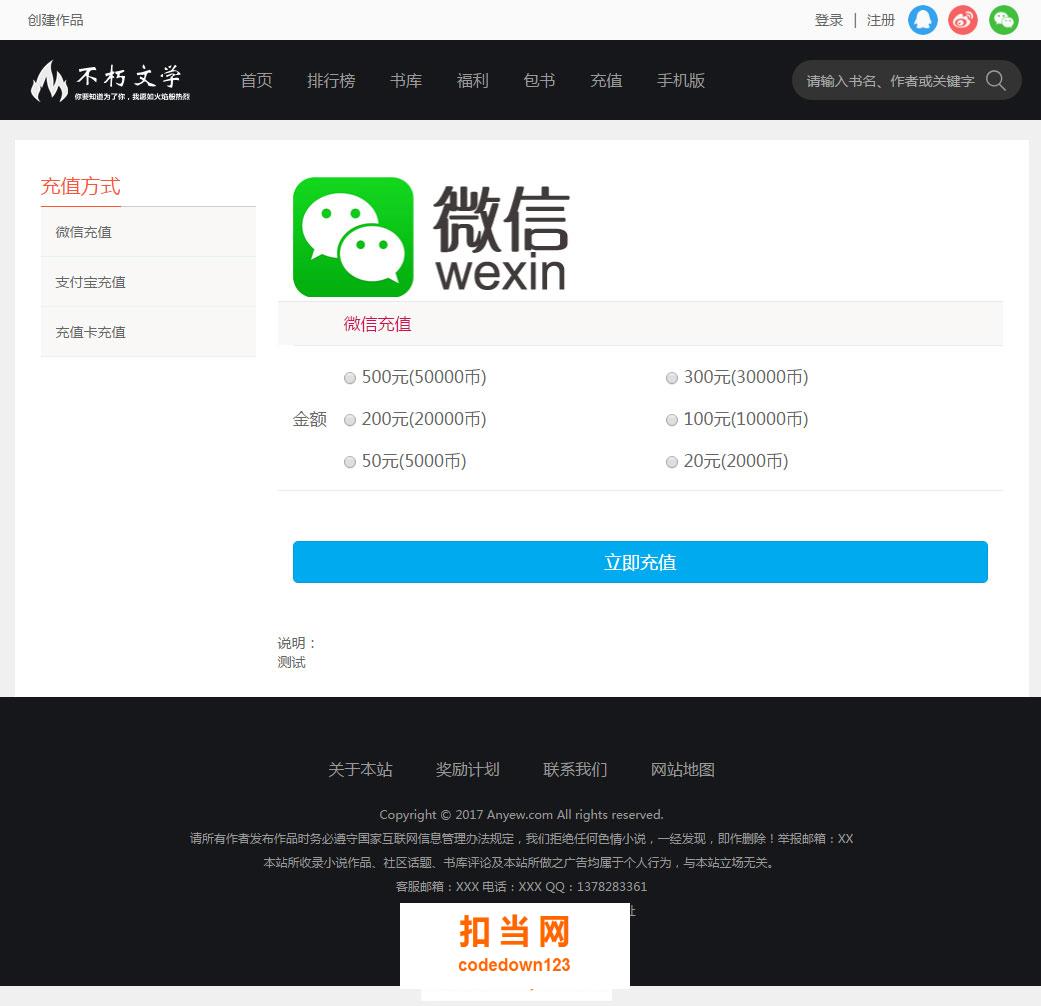Go to 首页 in the navigation bar

[x=256, y=80]
